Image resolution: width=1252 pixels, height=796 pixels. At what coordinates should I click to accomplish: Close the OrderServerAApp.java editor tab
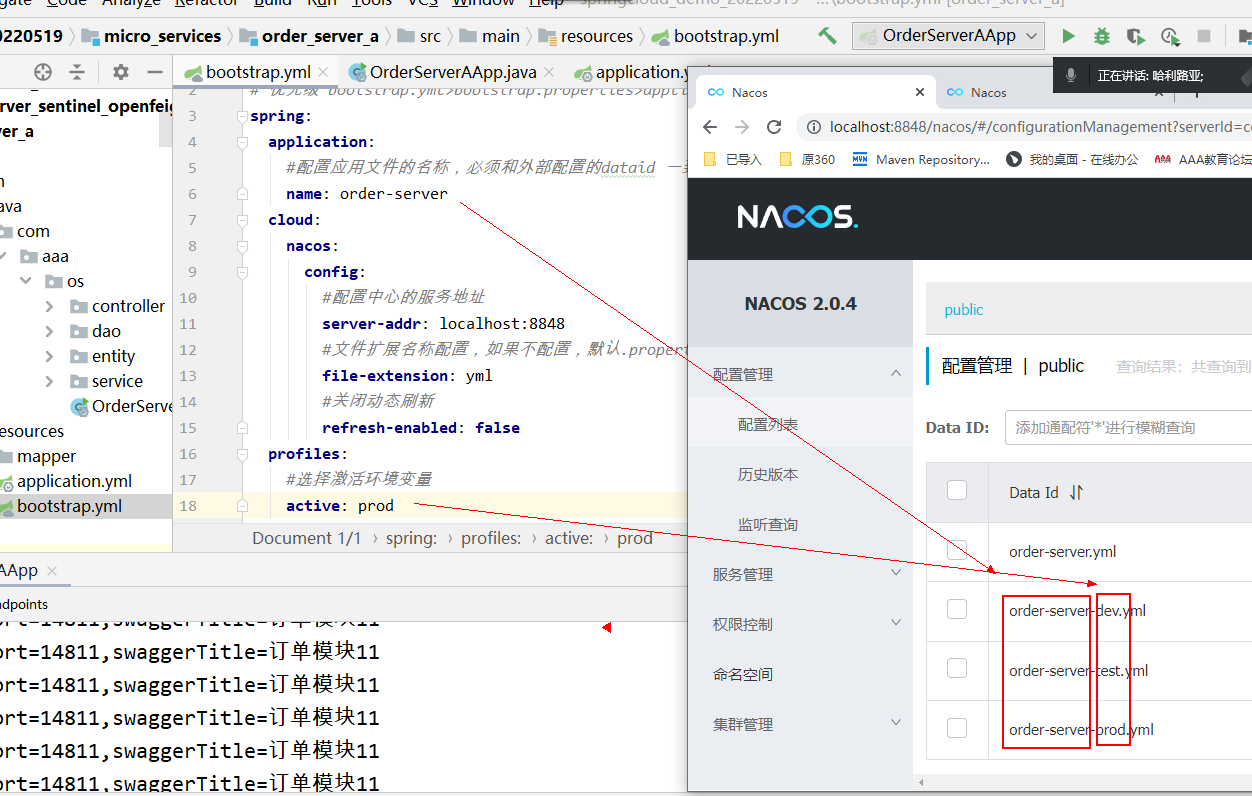(x=549, y=72)
